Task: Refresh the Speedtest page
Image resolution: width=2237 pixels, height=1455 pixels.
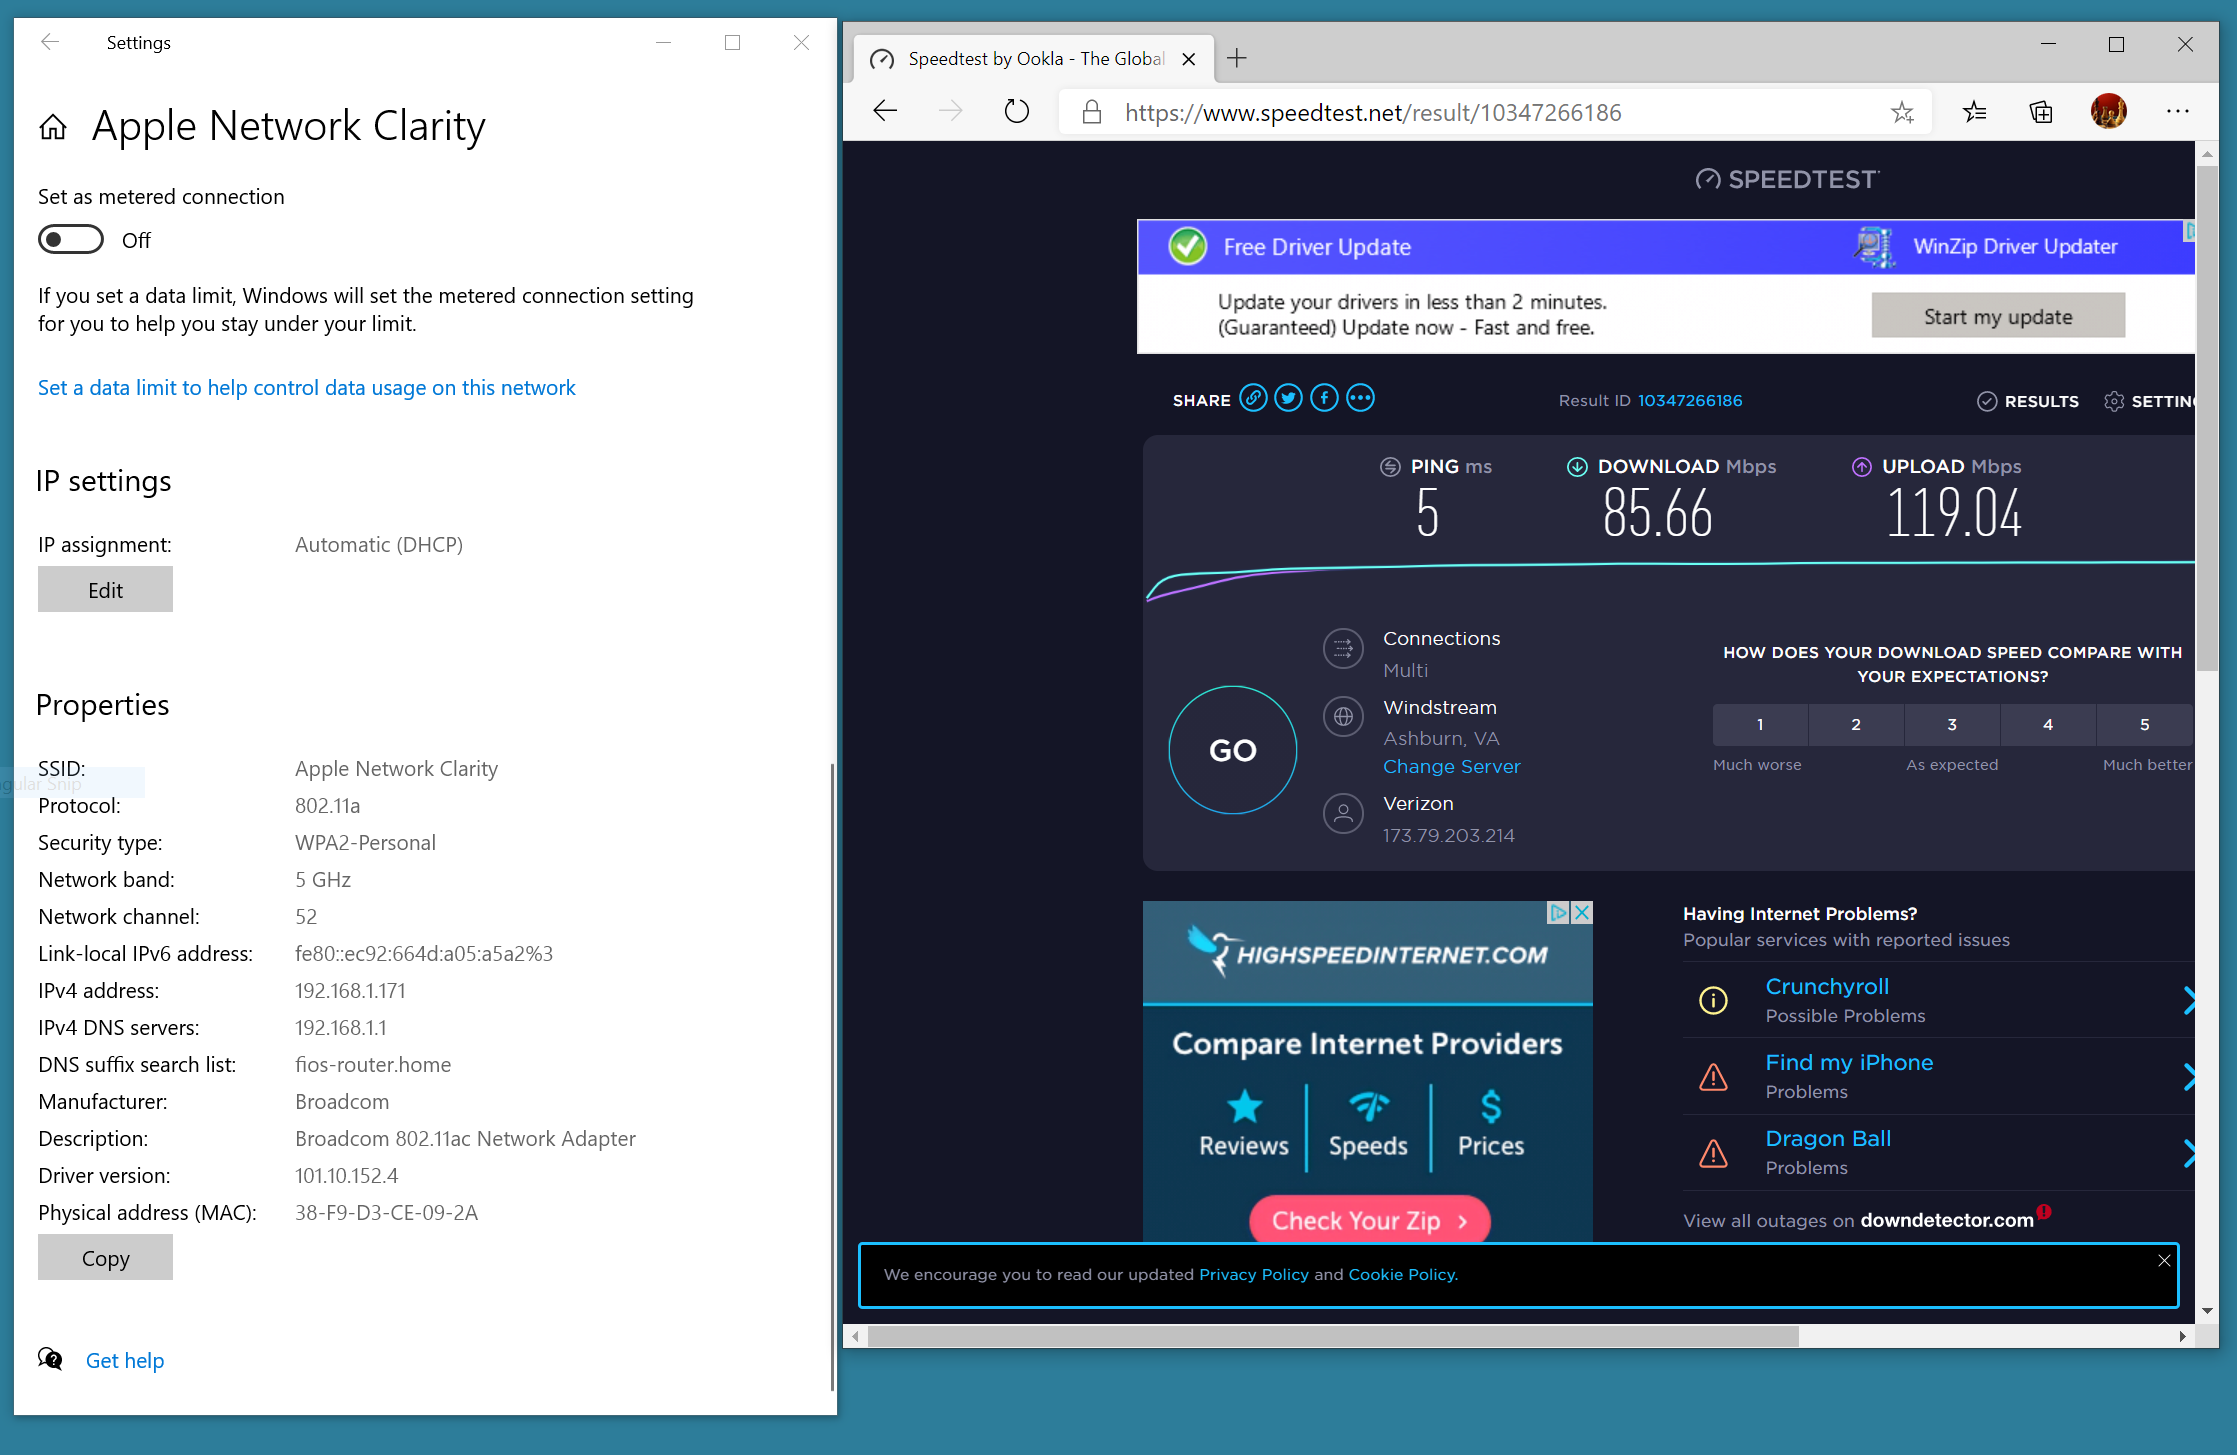Action: click(x=1016, y=111)
